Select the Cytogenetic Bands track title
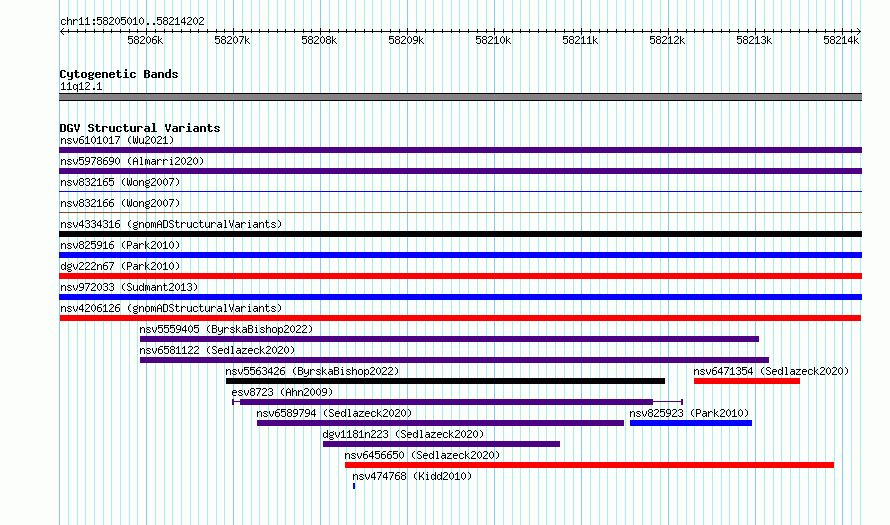The height and width of the screenshot is (525, 890). click(119, 74)
